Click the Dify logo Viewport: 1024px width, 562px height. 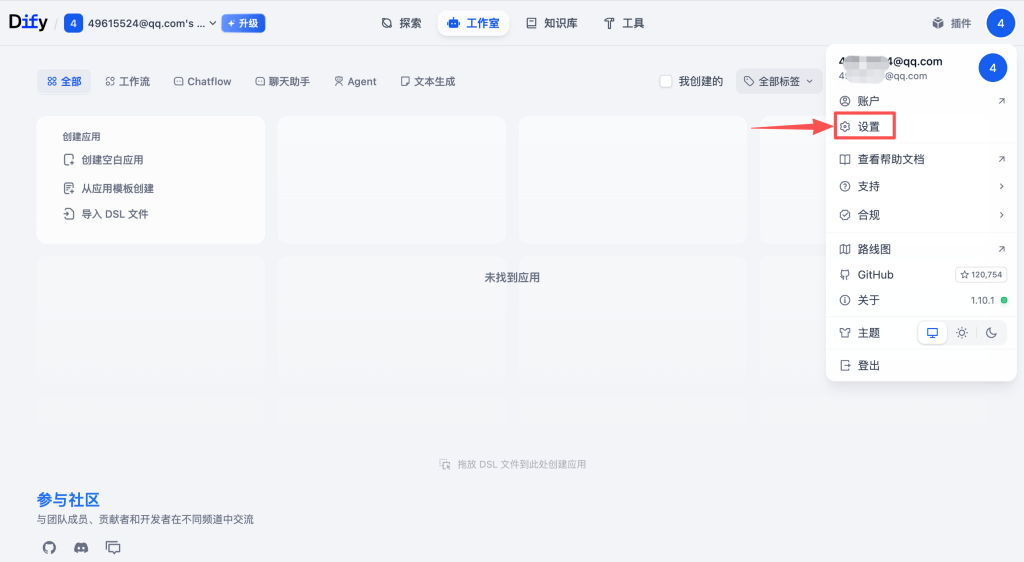[x=28, y=22]
